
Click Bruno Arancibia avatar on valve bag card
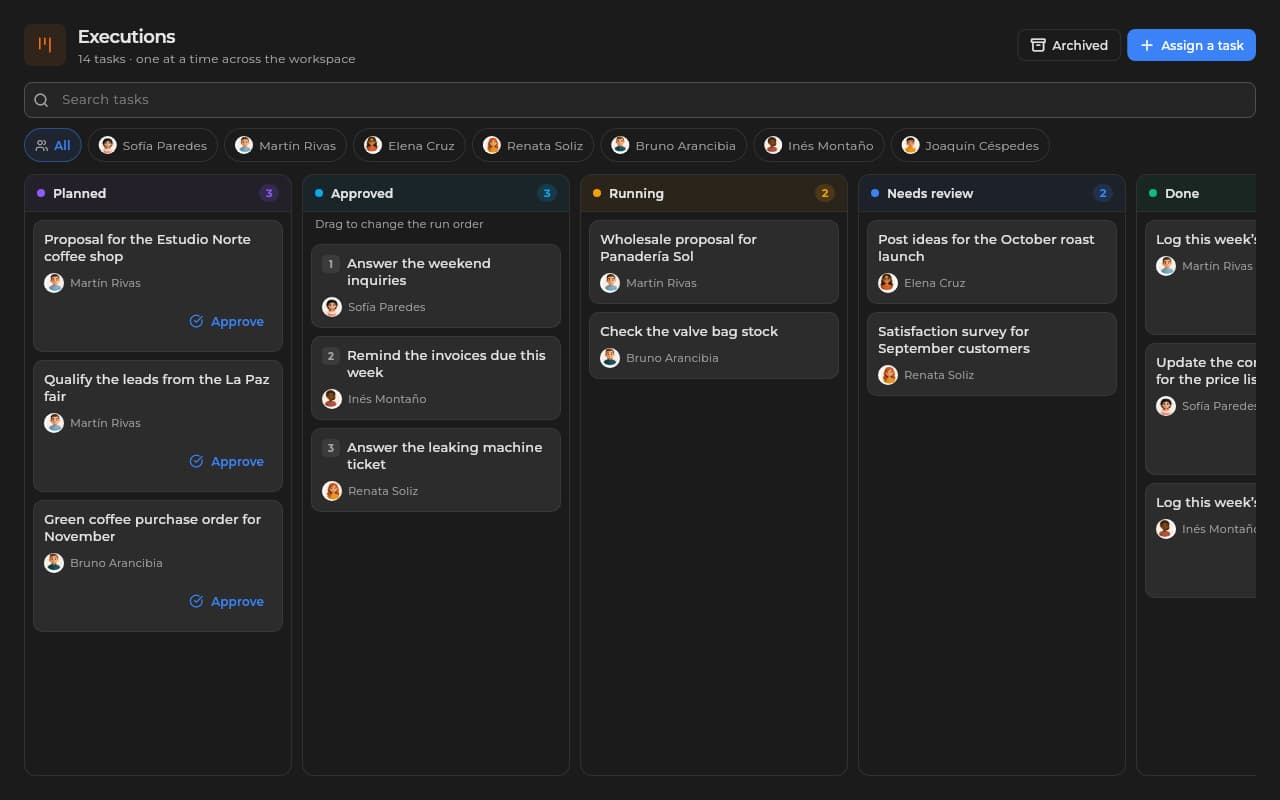click(610, 358)
